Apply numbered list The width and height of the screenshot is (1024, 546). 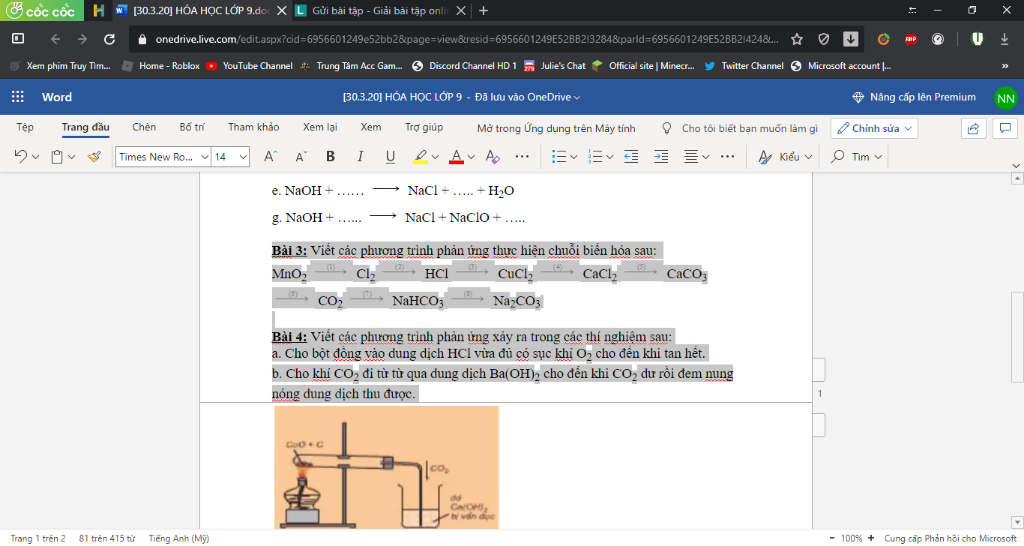point(595,157)
